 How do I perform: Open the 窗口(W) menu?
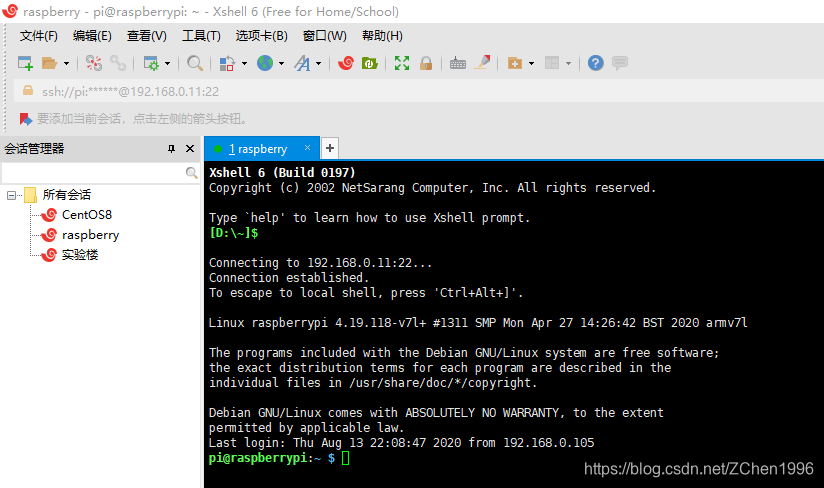pyautogui.click(x=325, y=36)
